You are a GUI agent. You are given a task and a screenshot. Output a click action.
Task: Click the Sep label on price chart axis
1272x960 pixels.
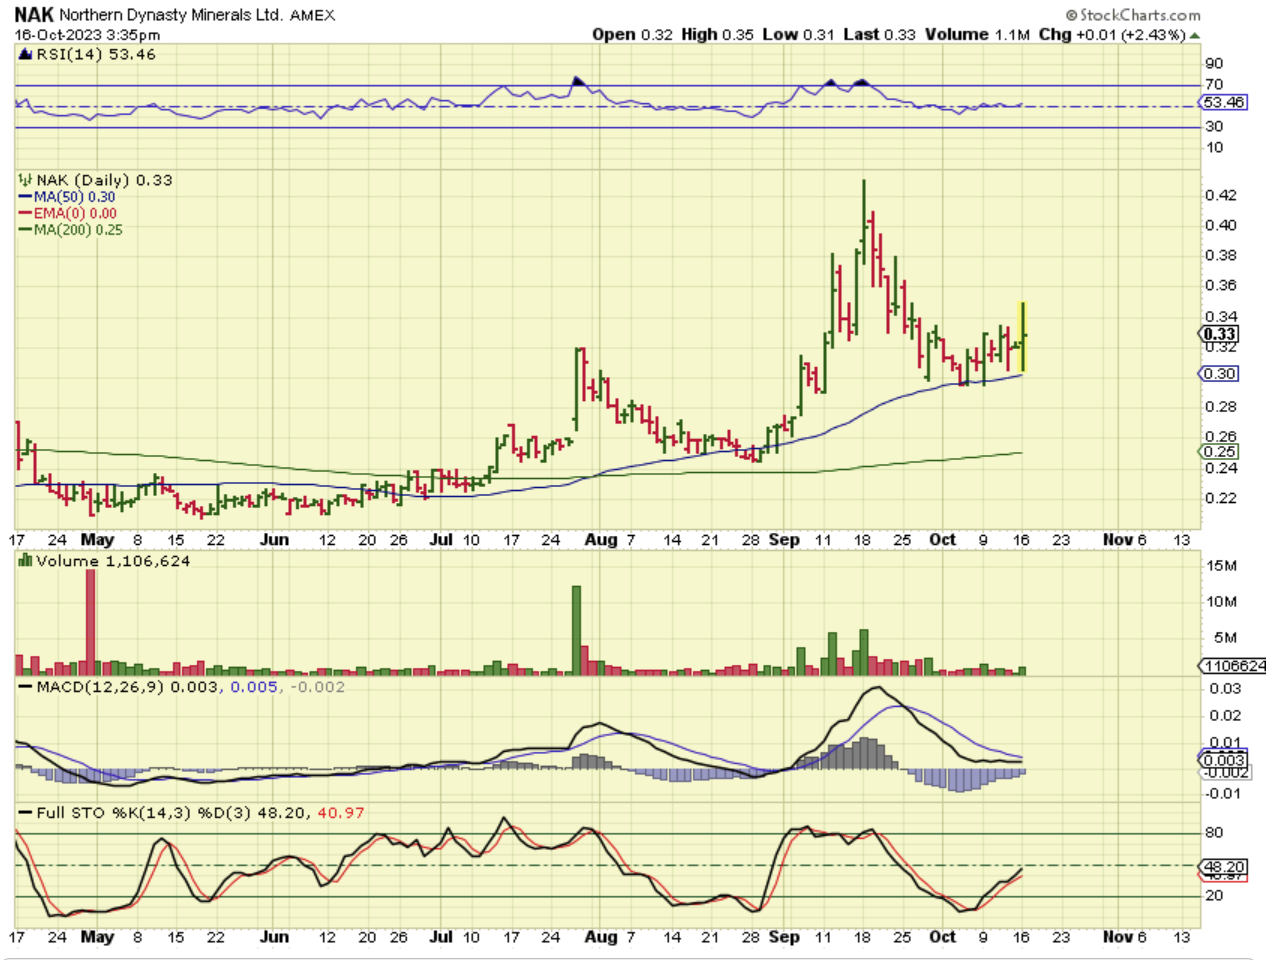pos(784,539)
